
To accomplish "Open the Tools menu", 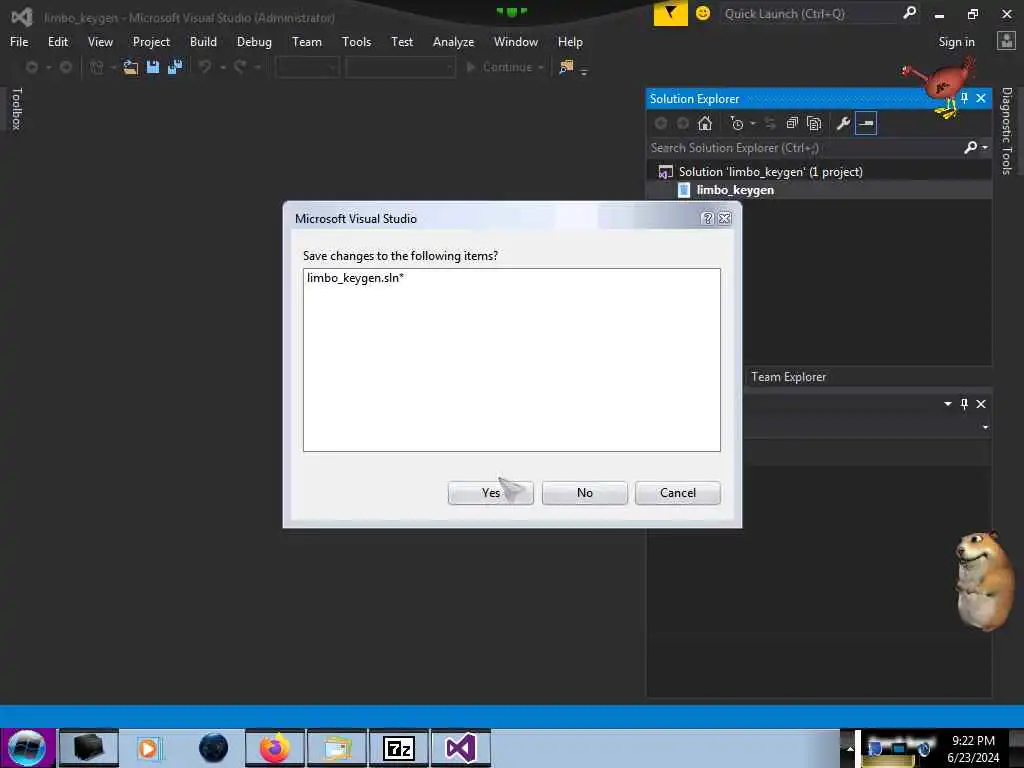I will point(356,42).
